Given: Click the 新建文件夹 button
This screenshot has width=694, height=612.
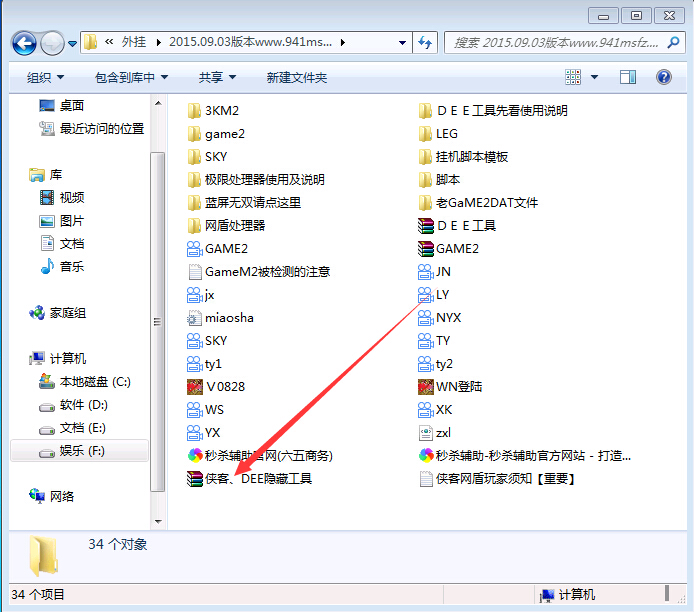Looking at the screenshot, I should [296, 77].
